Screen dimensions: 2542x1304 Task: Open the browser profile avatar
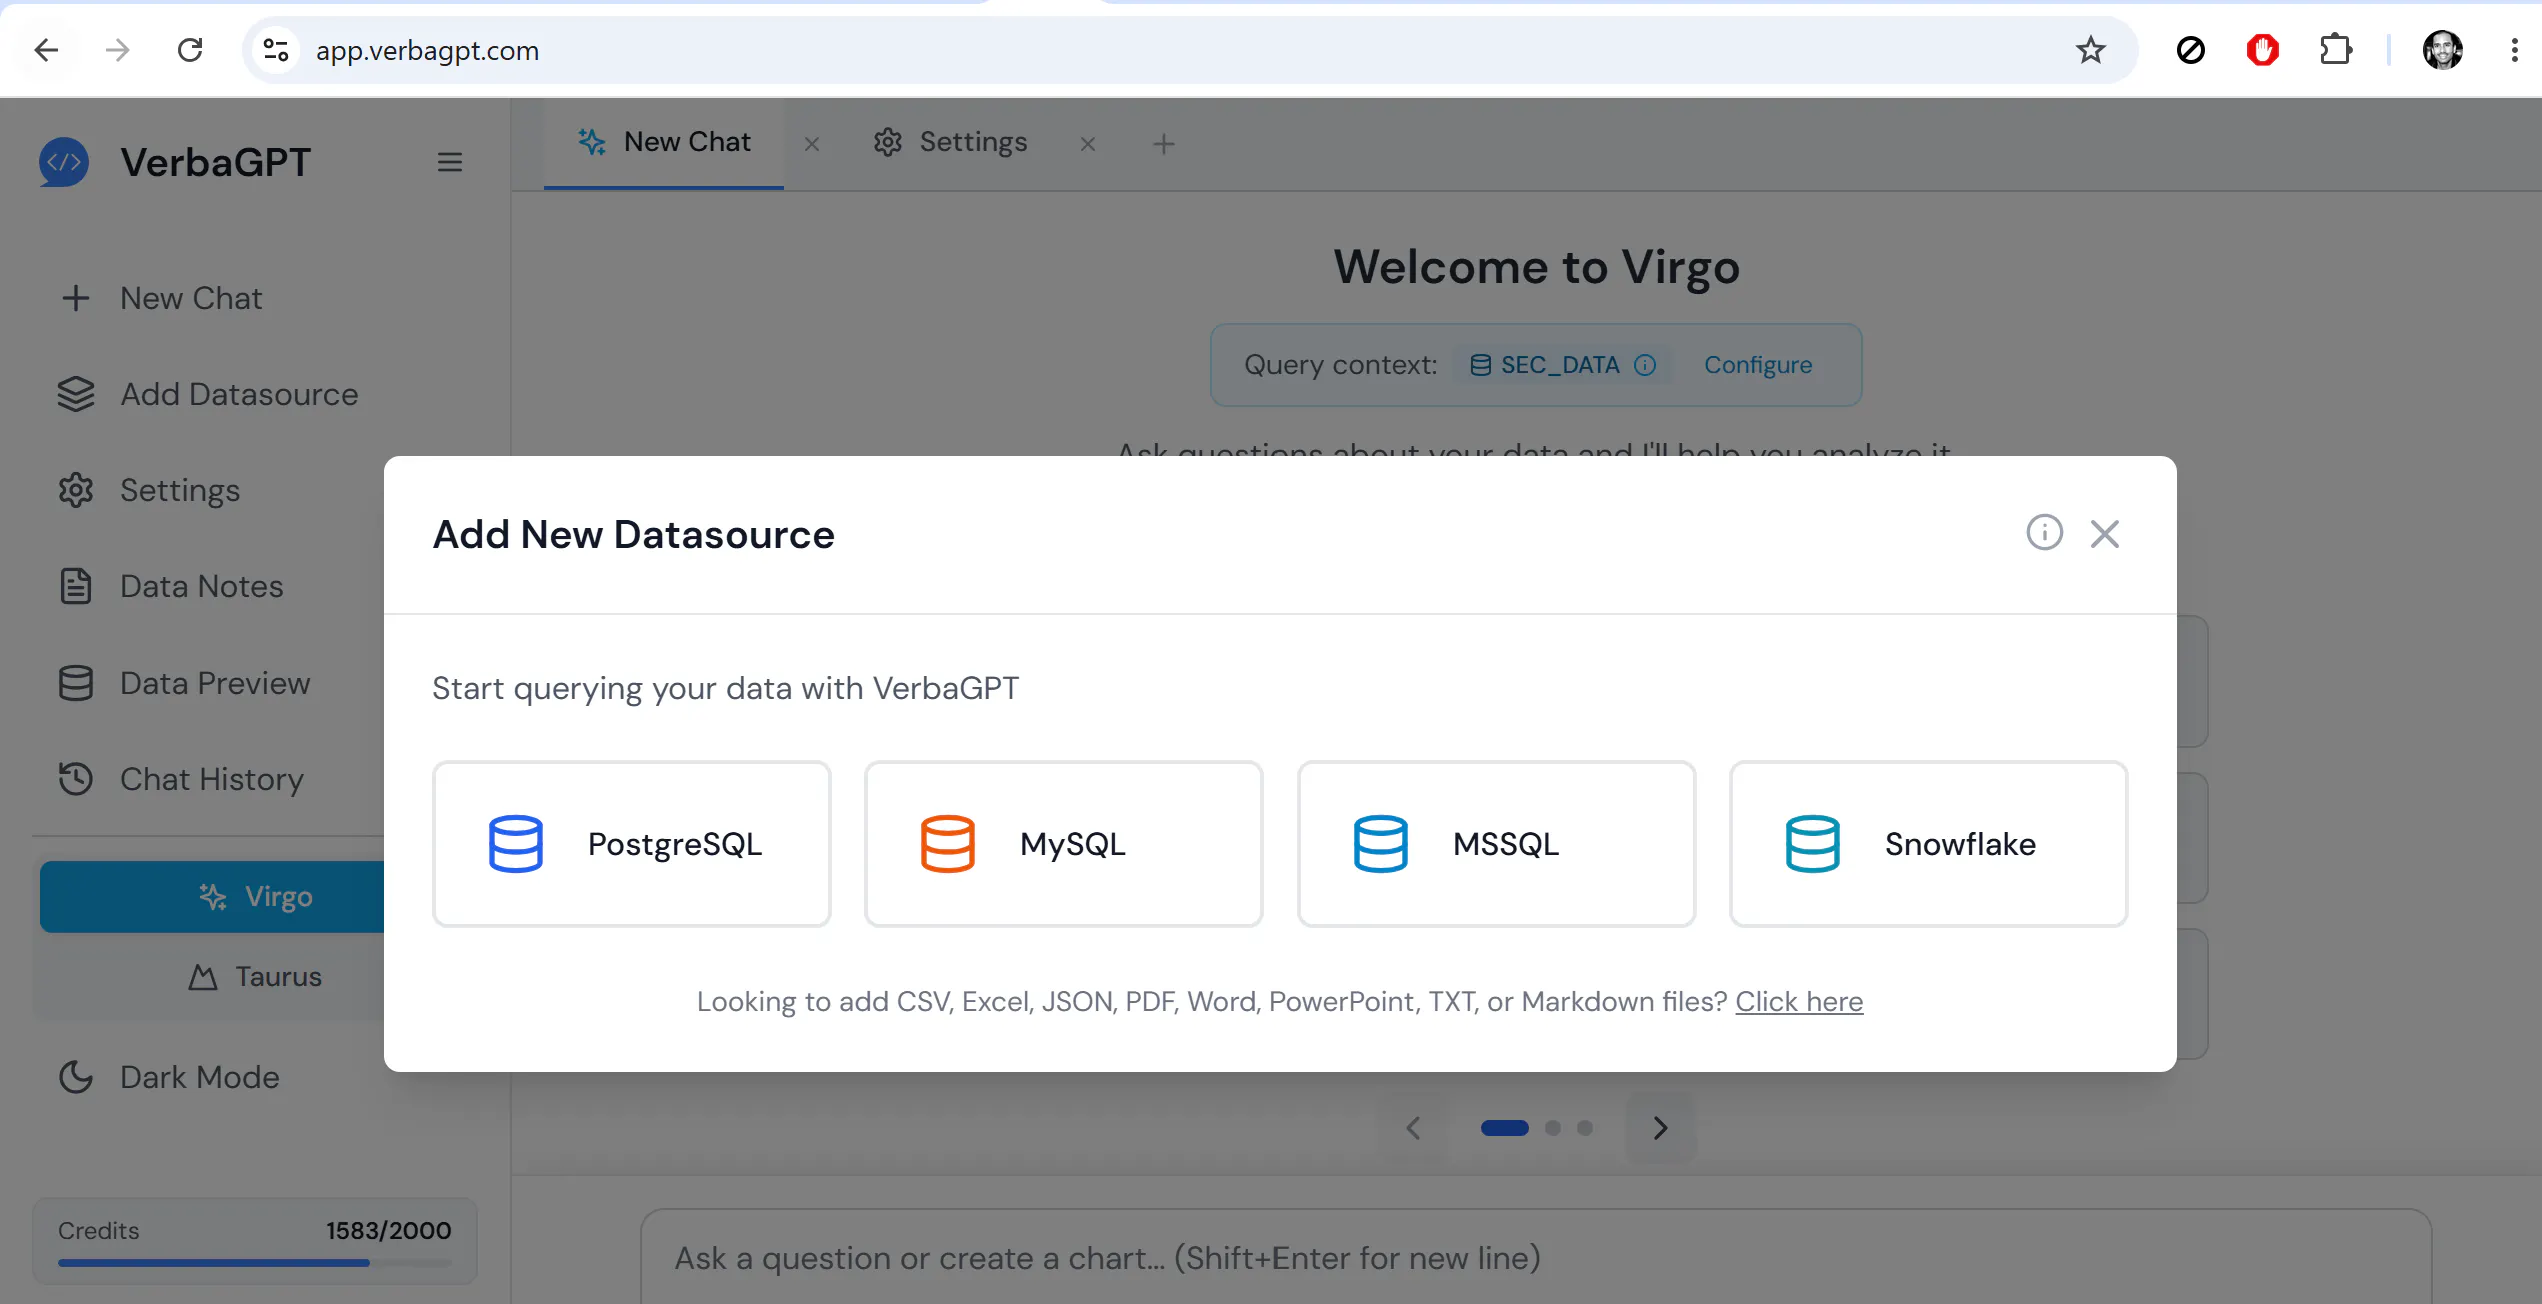click(2442, 50)
